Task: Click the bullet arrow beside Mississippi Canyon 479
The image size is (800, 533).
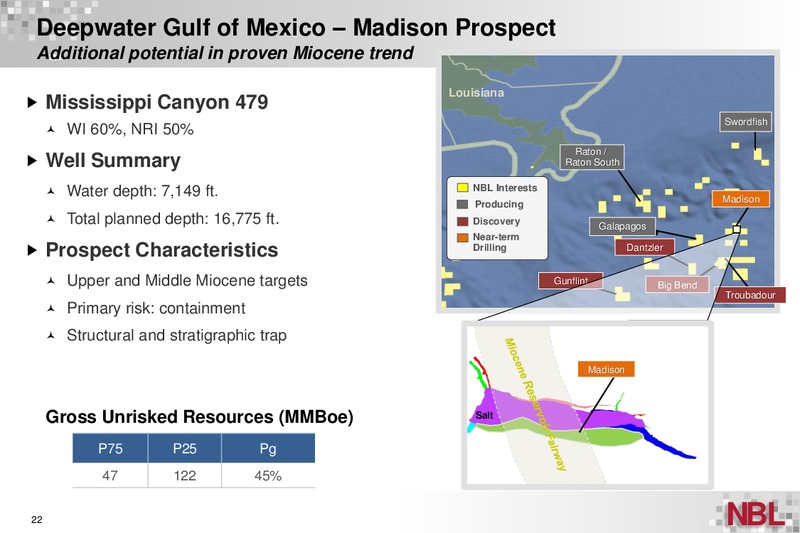Action: [32, 102]
